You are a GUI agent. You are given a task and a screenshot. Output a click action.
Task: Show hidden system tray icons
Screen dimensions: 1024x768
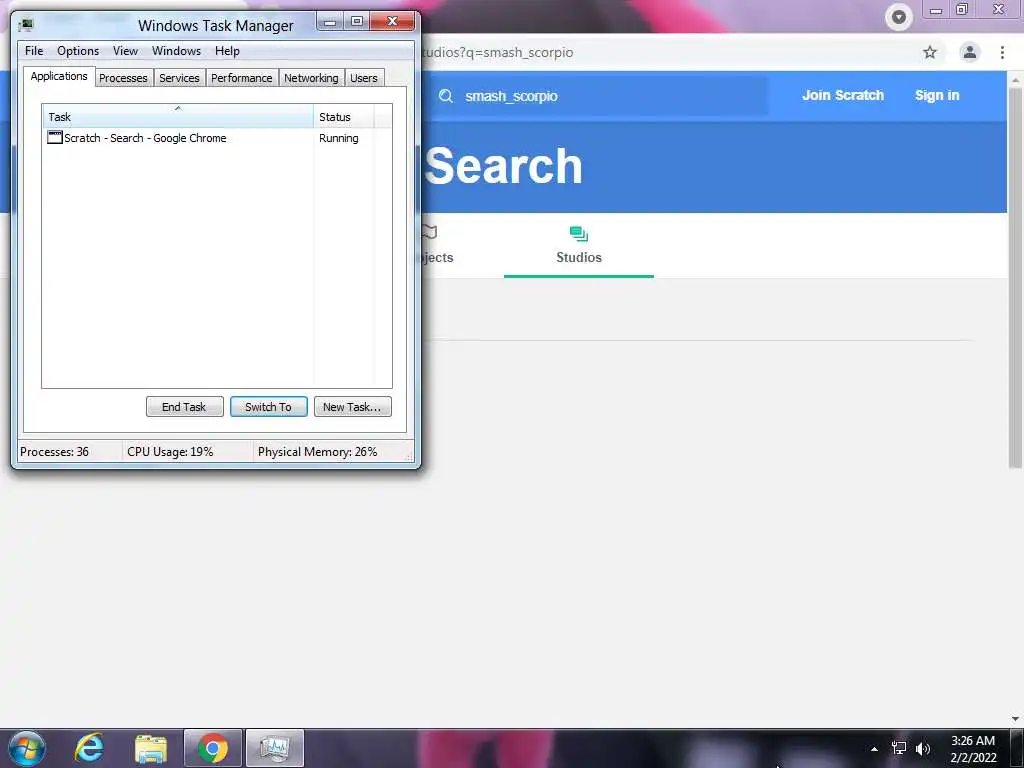click(874, 749)
